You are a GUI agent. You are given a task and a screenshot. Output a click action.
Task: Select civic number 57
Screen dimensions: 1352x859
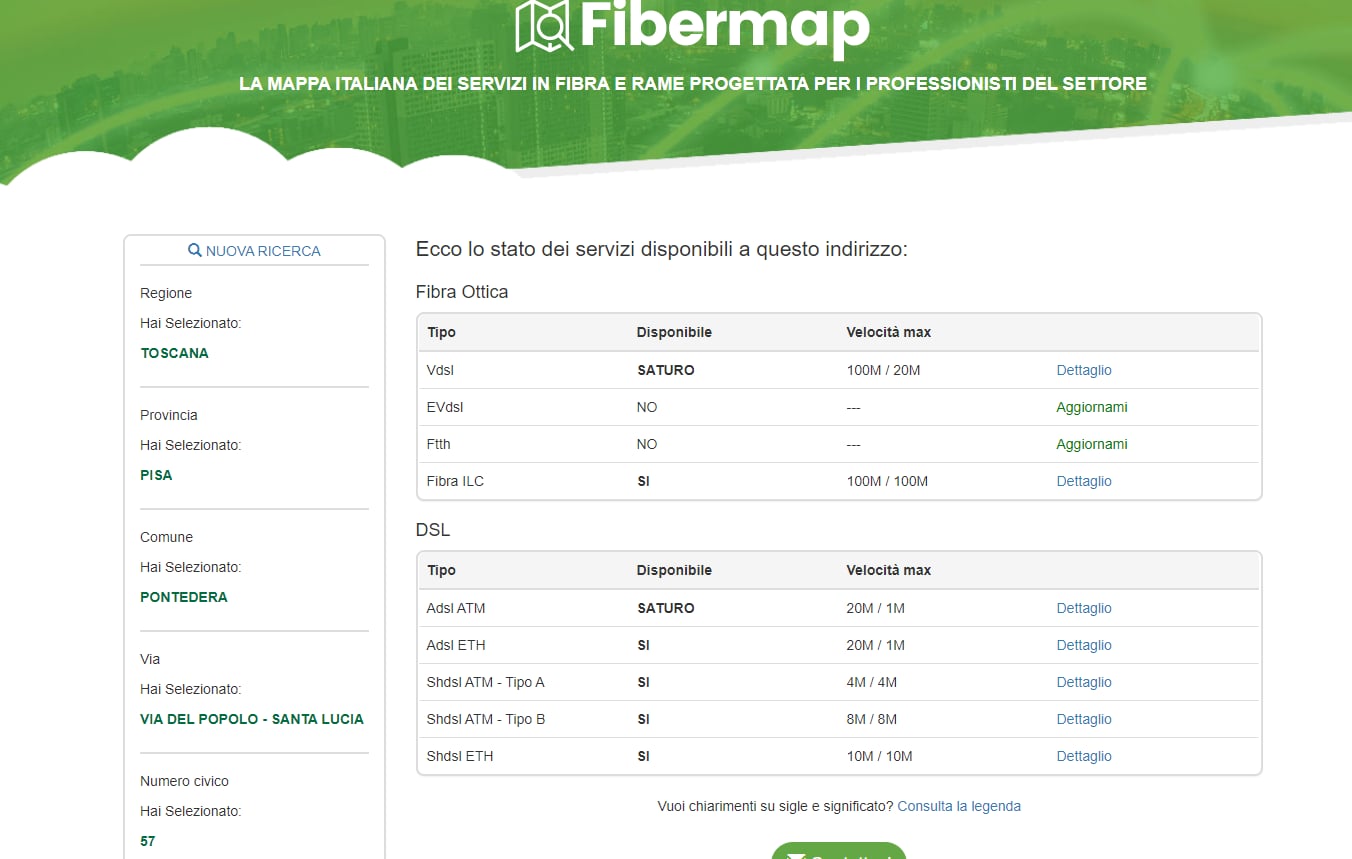(148, 841)
